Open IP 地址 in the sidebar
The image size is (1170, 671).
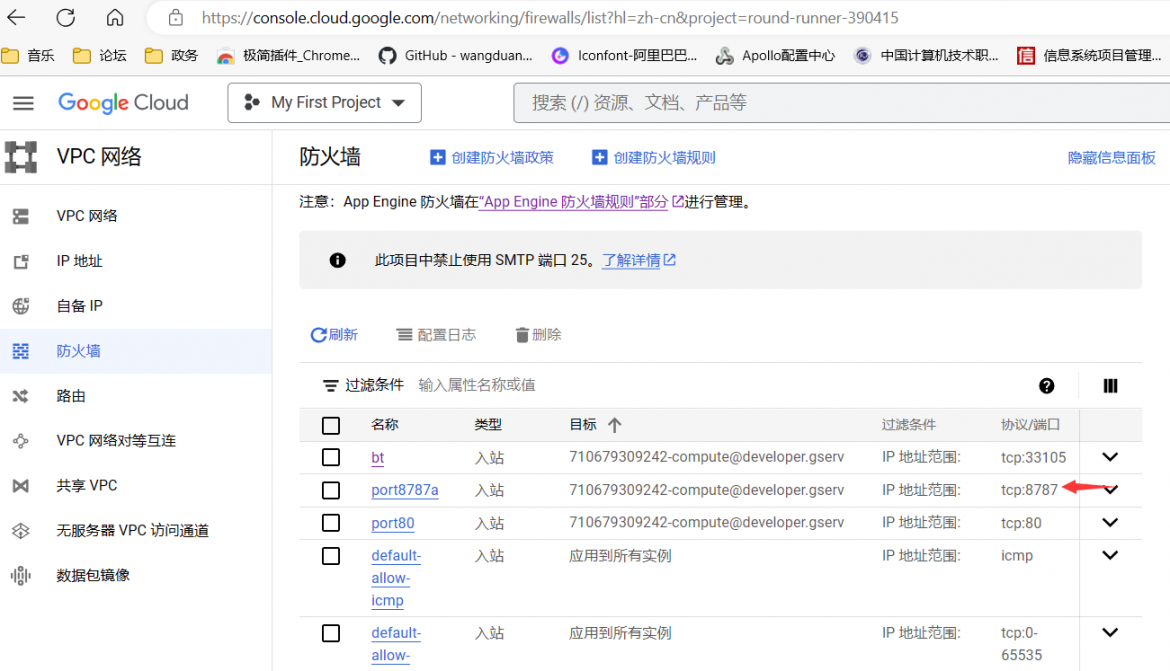tap(79, 261)
